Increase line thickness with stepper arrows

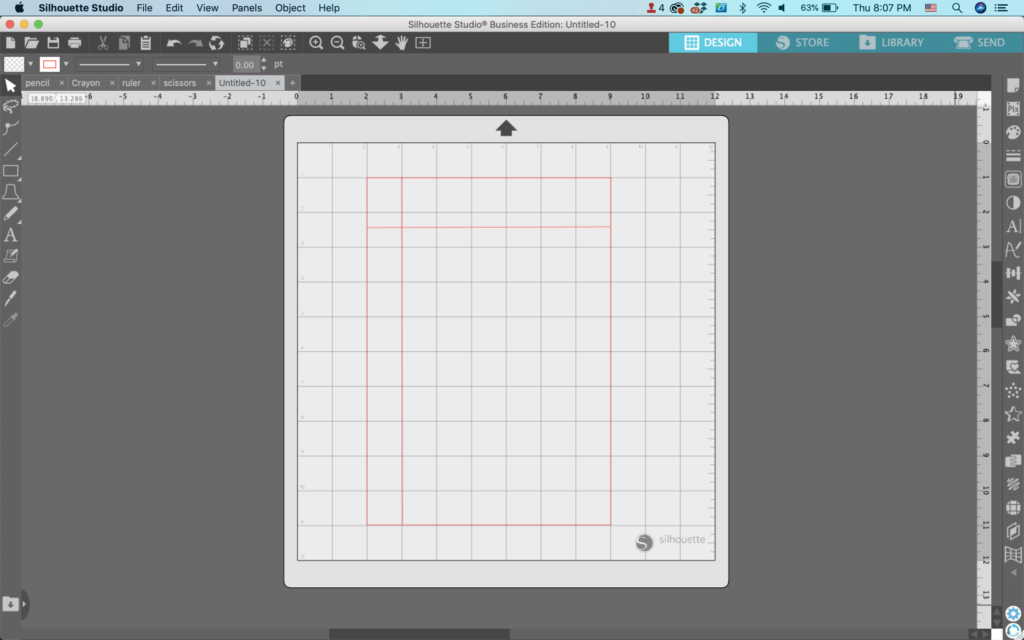click(264, 60)
